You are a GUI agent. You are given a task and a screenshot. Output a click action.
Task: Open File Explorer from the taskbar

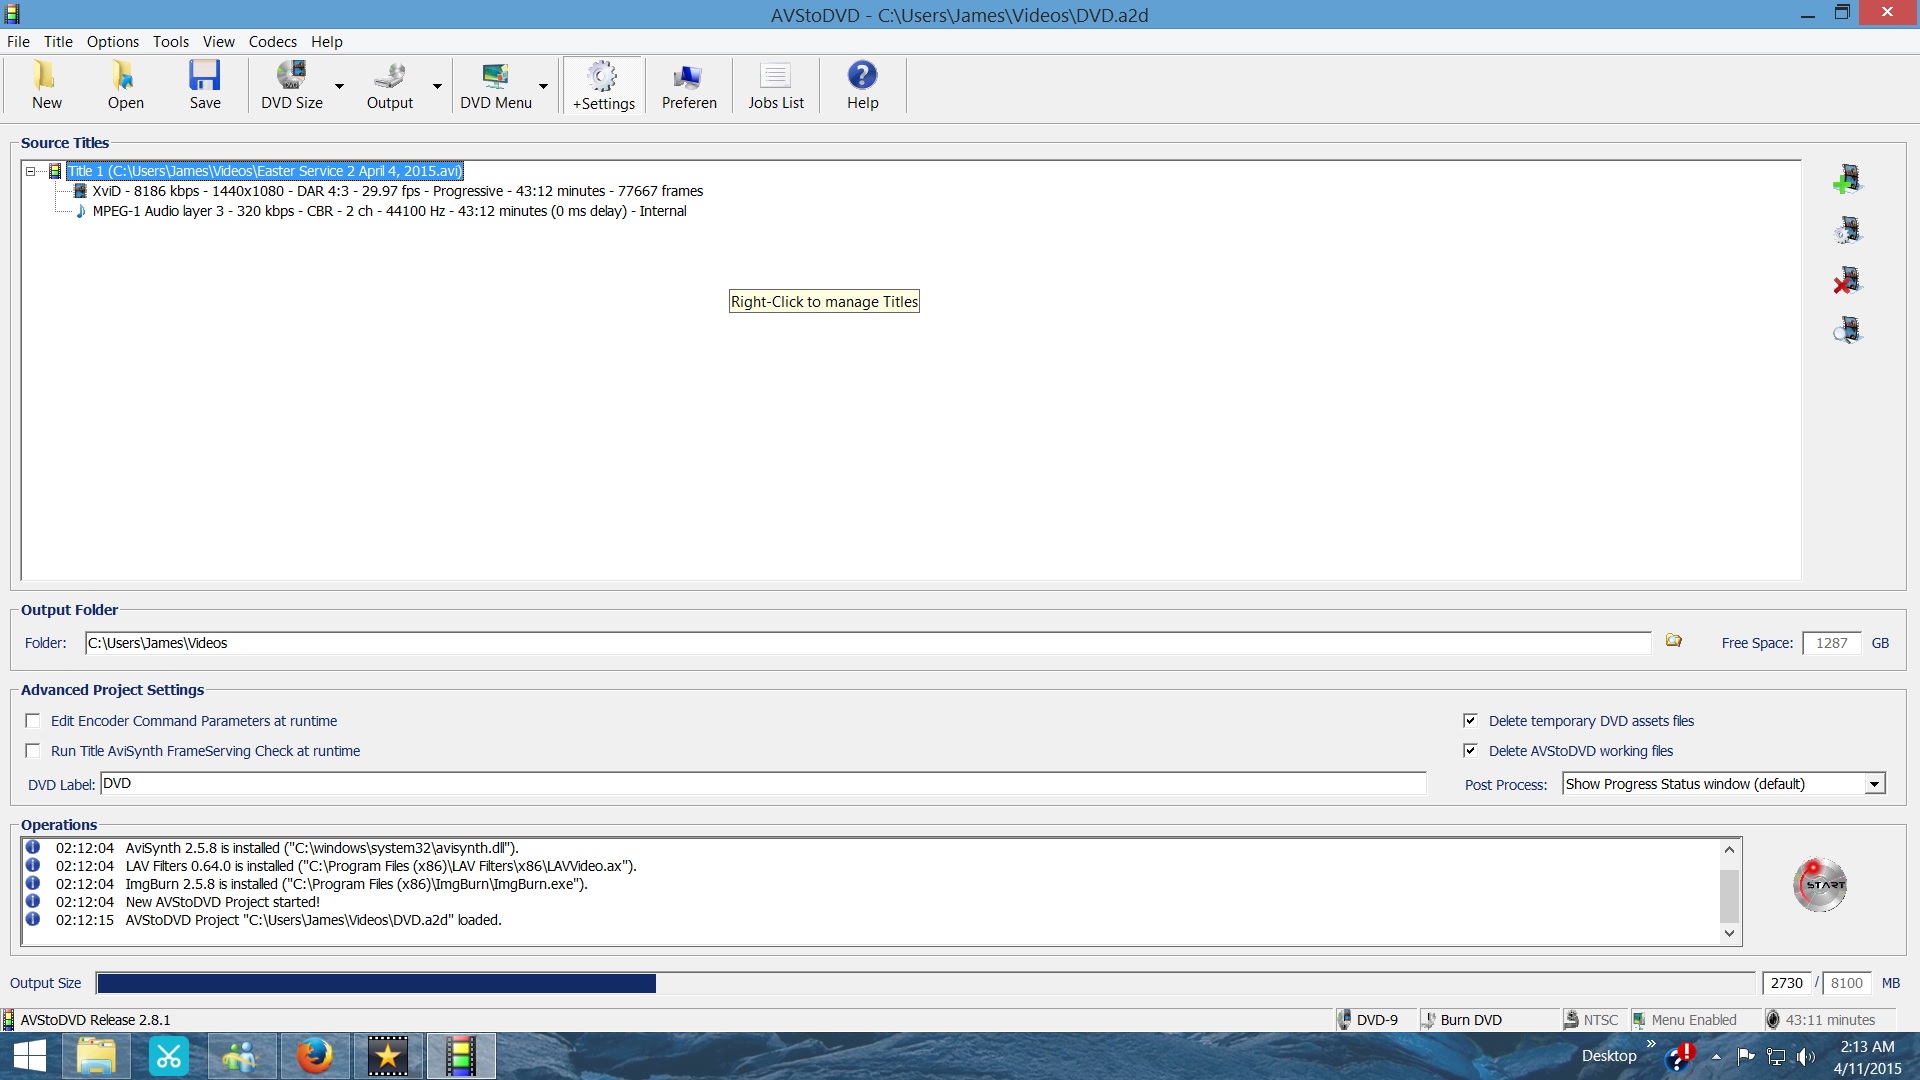coord(96,1056)
